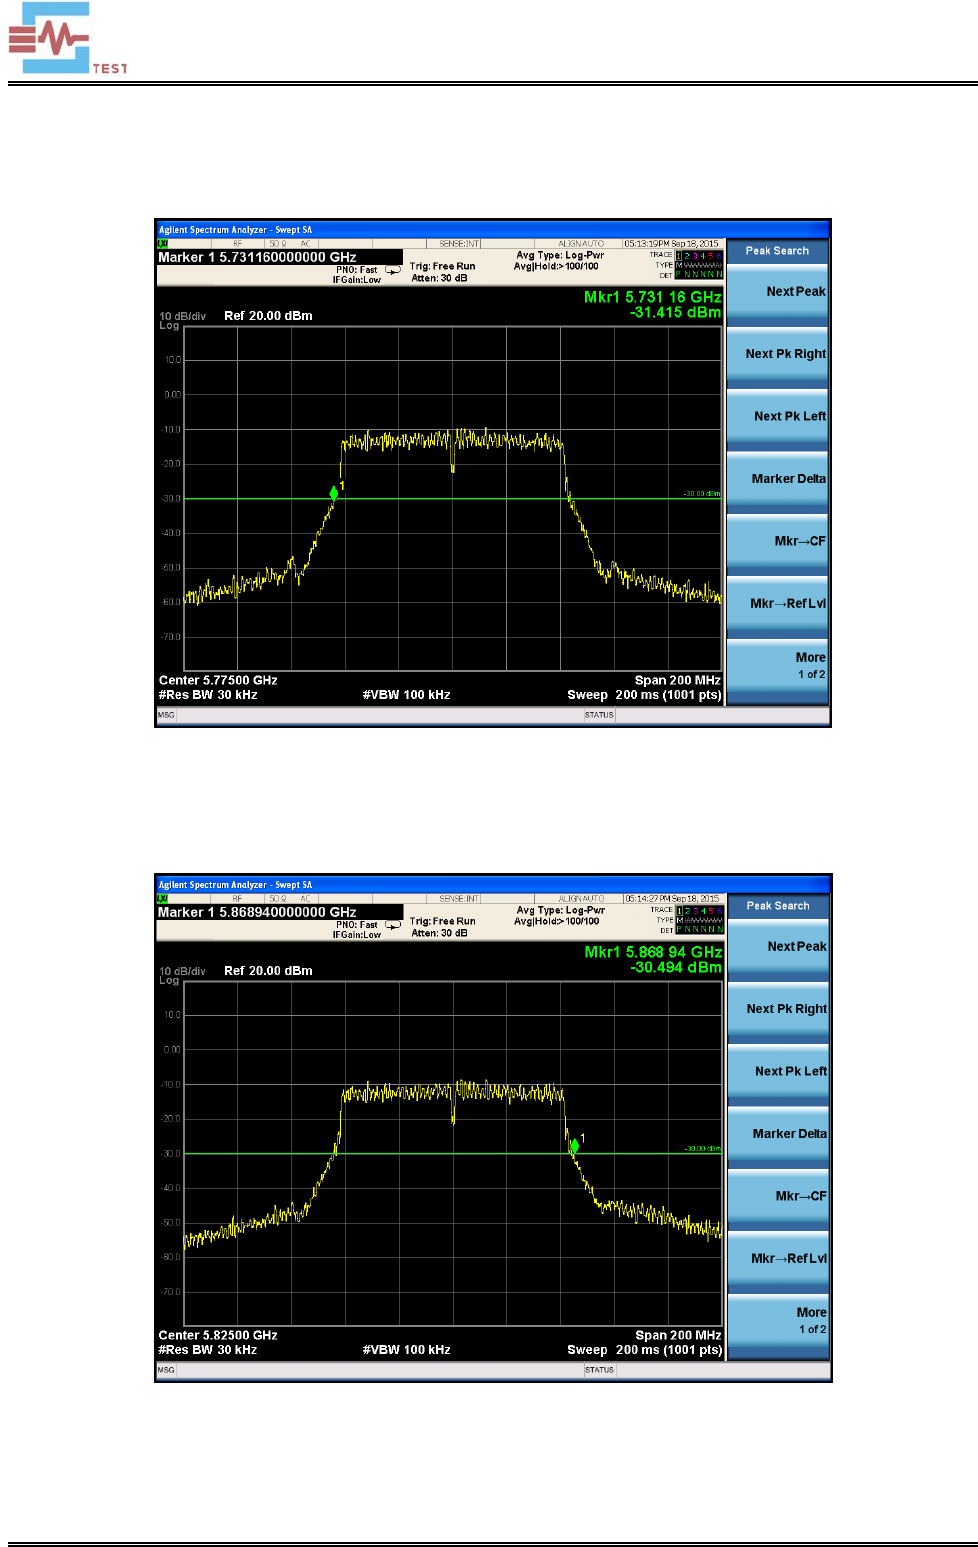
Task: Choose Marker Delta in lower analyzer
Action: pyautogui.click(x=778, y=1135)
